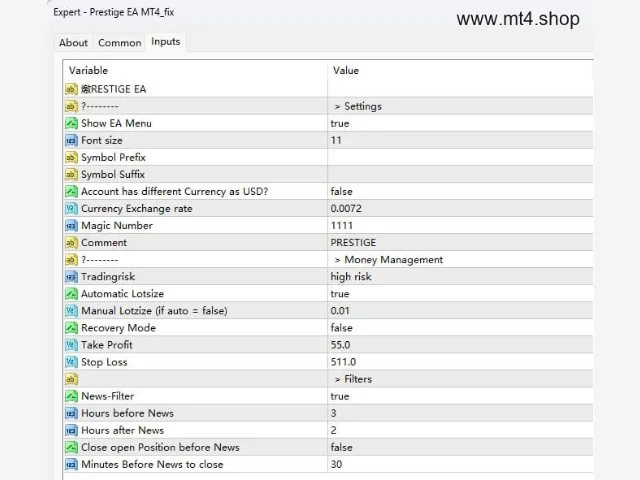Click the string icon in Money Management separator row
Screen dimensions: 640x480
point(71,260)
